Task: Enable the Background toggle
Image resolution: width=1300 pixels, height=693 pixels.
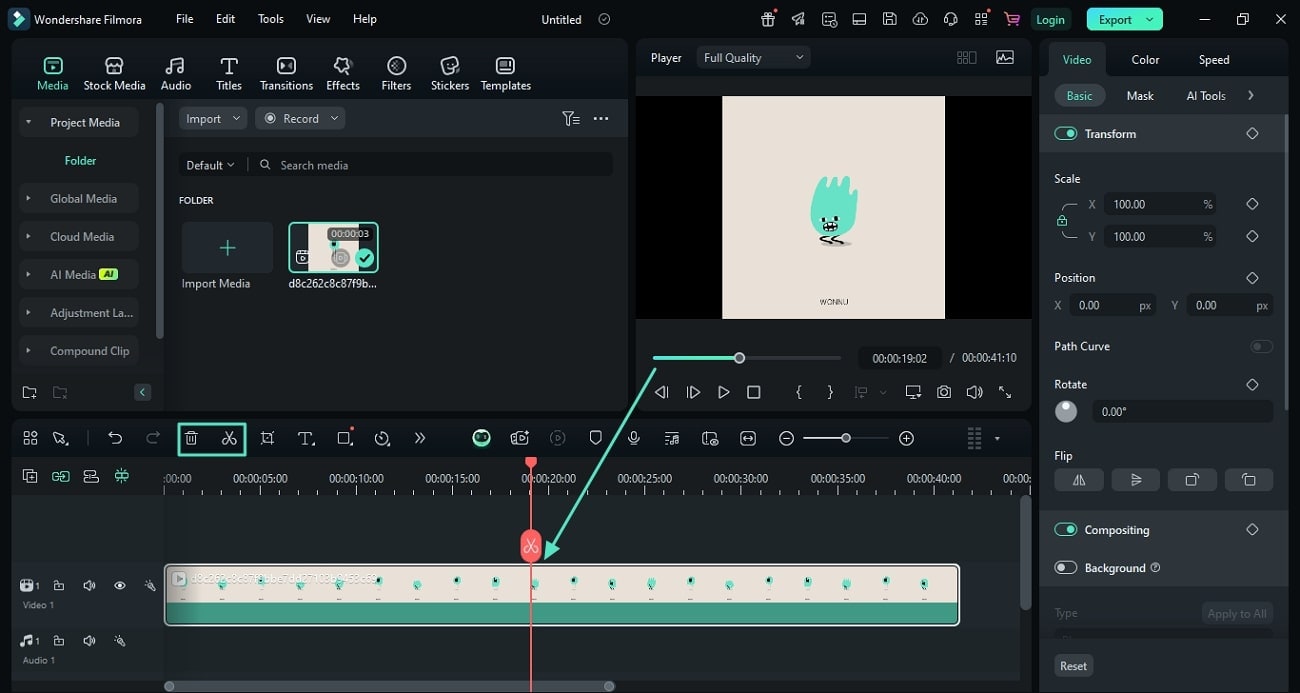Action: point(1065,568)
